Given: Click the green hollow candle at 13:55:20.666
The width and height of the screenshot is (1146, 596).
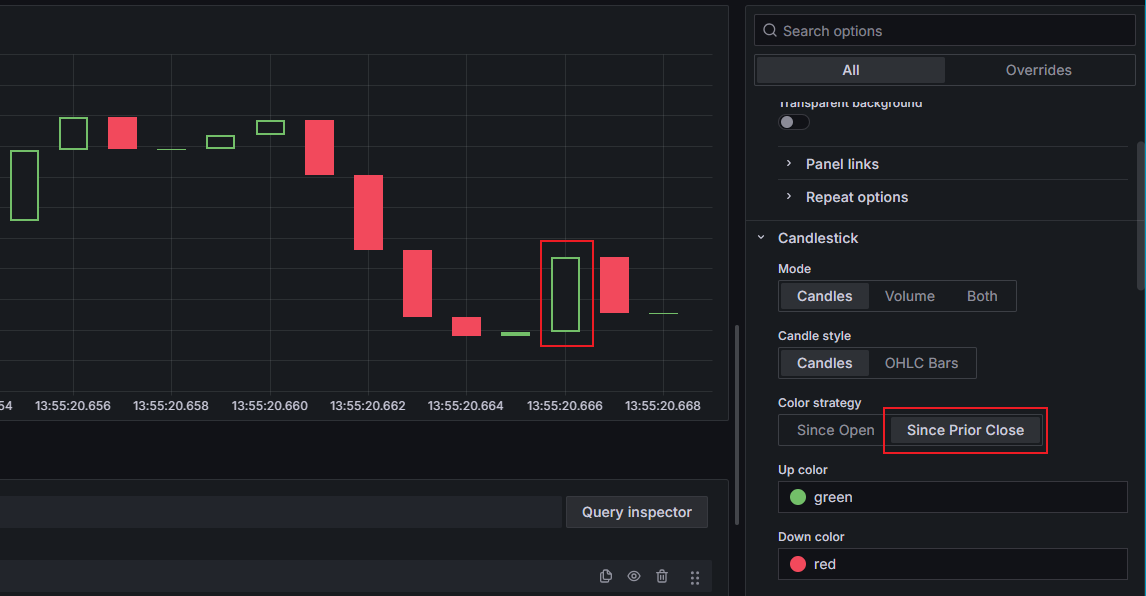Looking at the screenshot, I should pyautogui.click(x=566, y=294).
